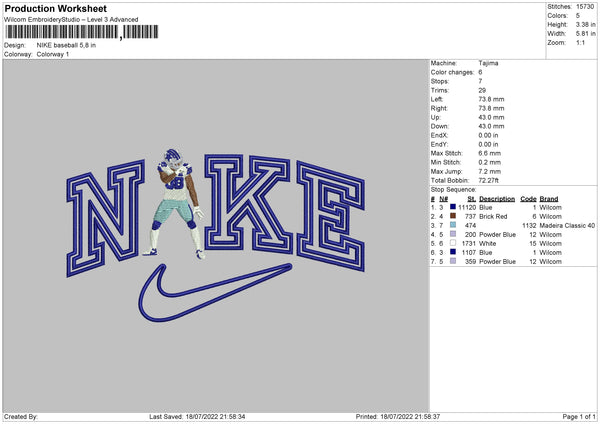Click the Powder Blue swatch with 200 stitches
The height and width of the screenshot is (424, 600).
point(453,234)
